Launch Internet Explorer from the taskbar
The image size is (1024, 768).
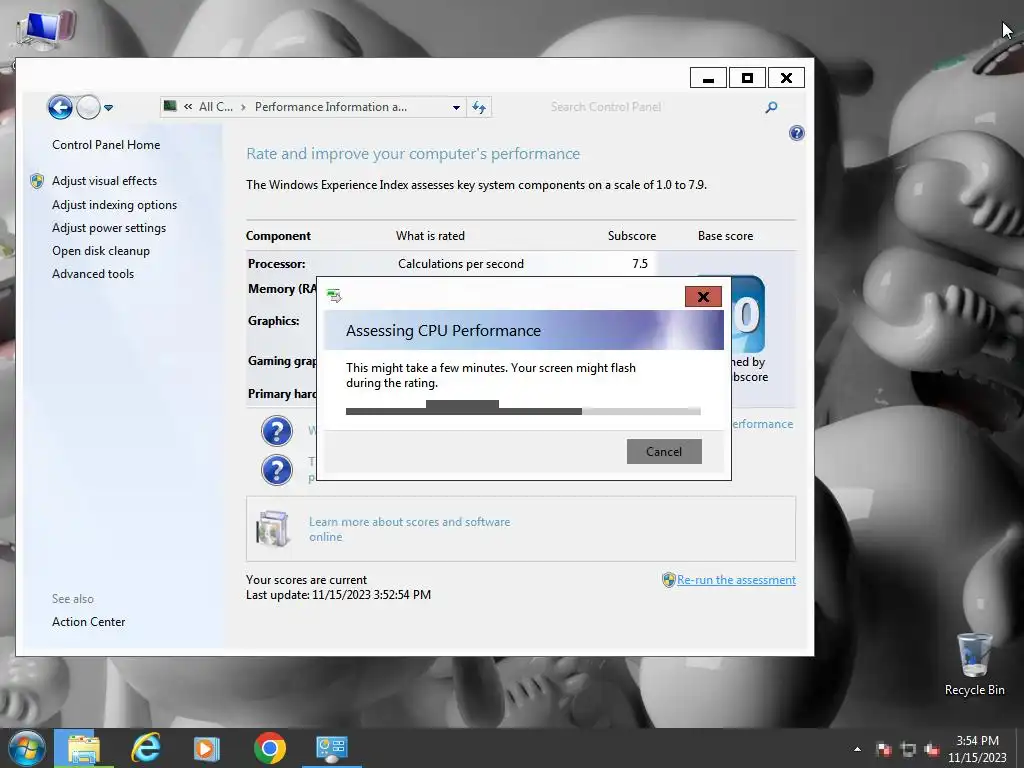tap(146, 748)
